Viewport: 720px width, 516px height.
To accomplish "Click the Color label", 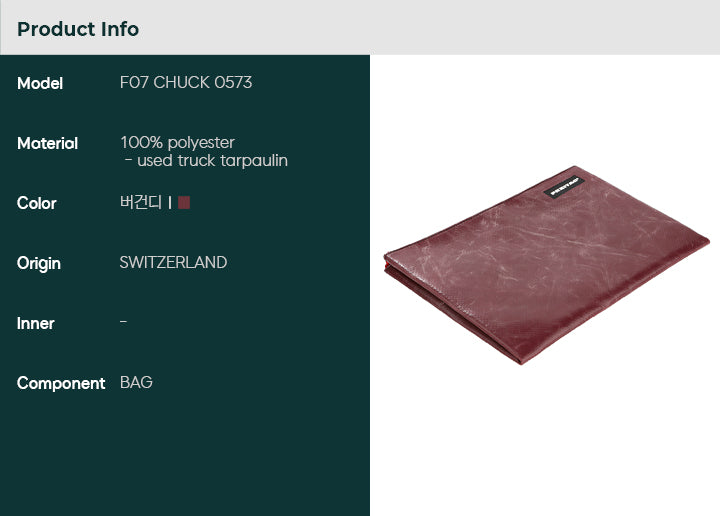I will coord(37,203).
